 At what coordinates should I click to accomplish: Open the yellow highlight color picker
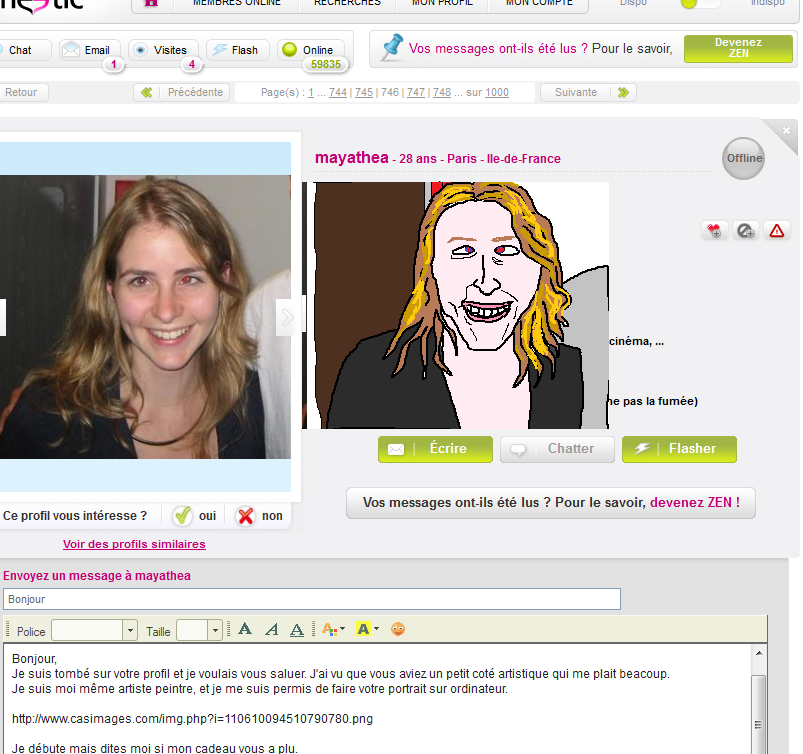coord(376,629)
